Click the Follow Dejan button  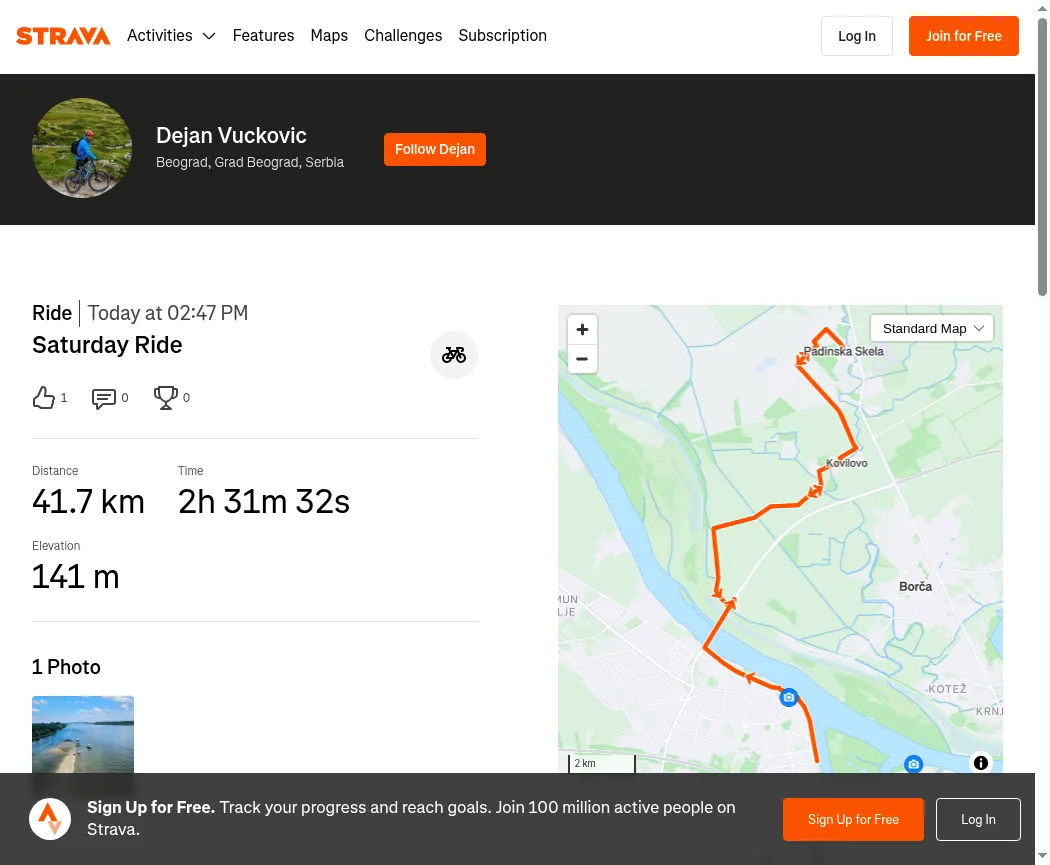click(435, 149)
